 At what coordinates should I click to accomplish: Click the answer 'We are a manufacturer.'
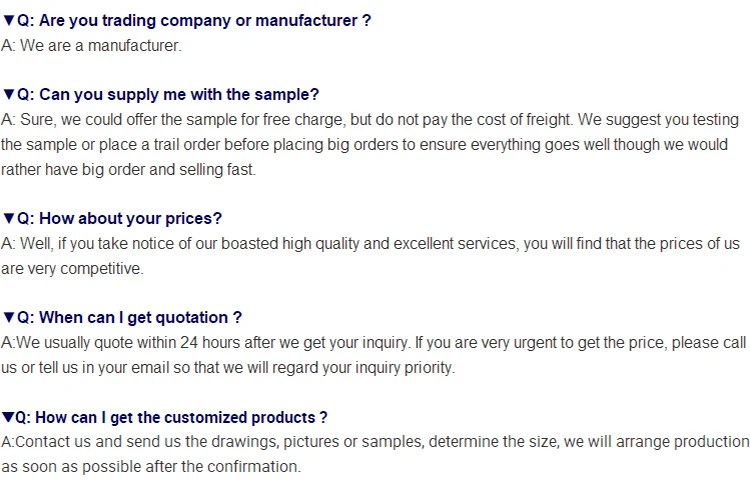(100, 46)
